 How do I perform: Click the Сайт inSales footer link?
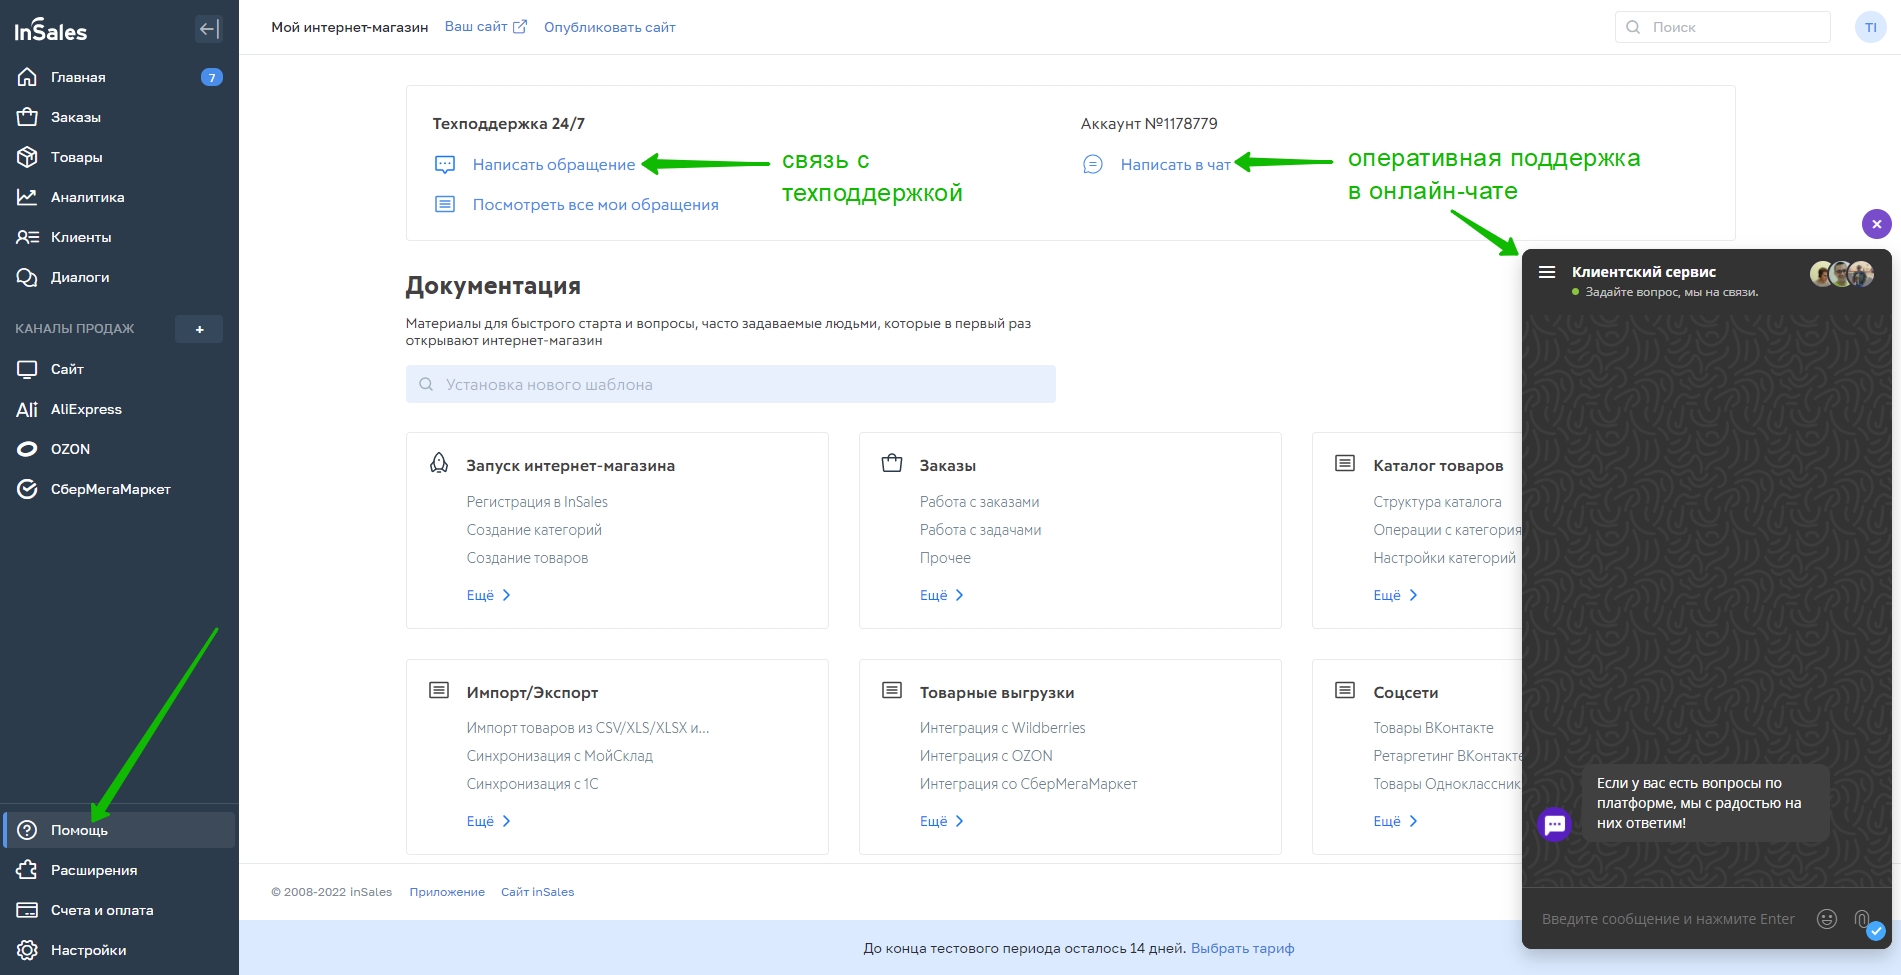[x=537, y=892]
